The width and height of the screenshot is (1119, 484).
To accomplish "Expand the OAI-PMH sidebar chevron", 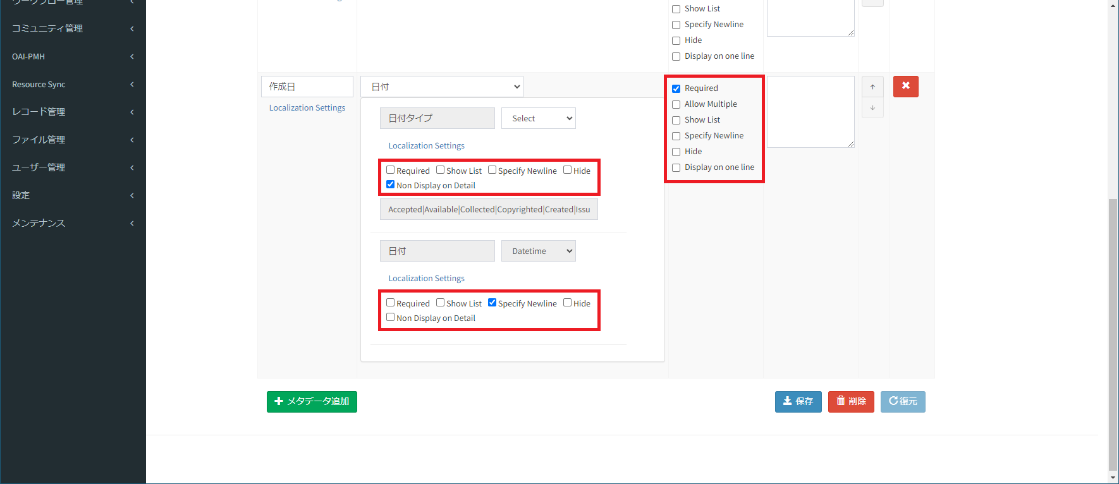I will (x=132, y=56).
